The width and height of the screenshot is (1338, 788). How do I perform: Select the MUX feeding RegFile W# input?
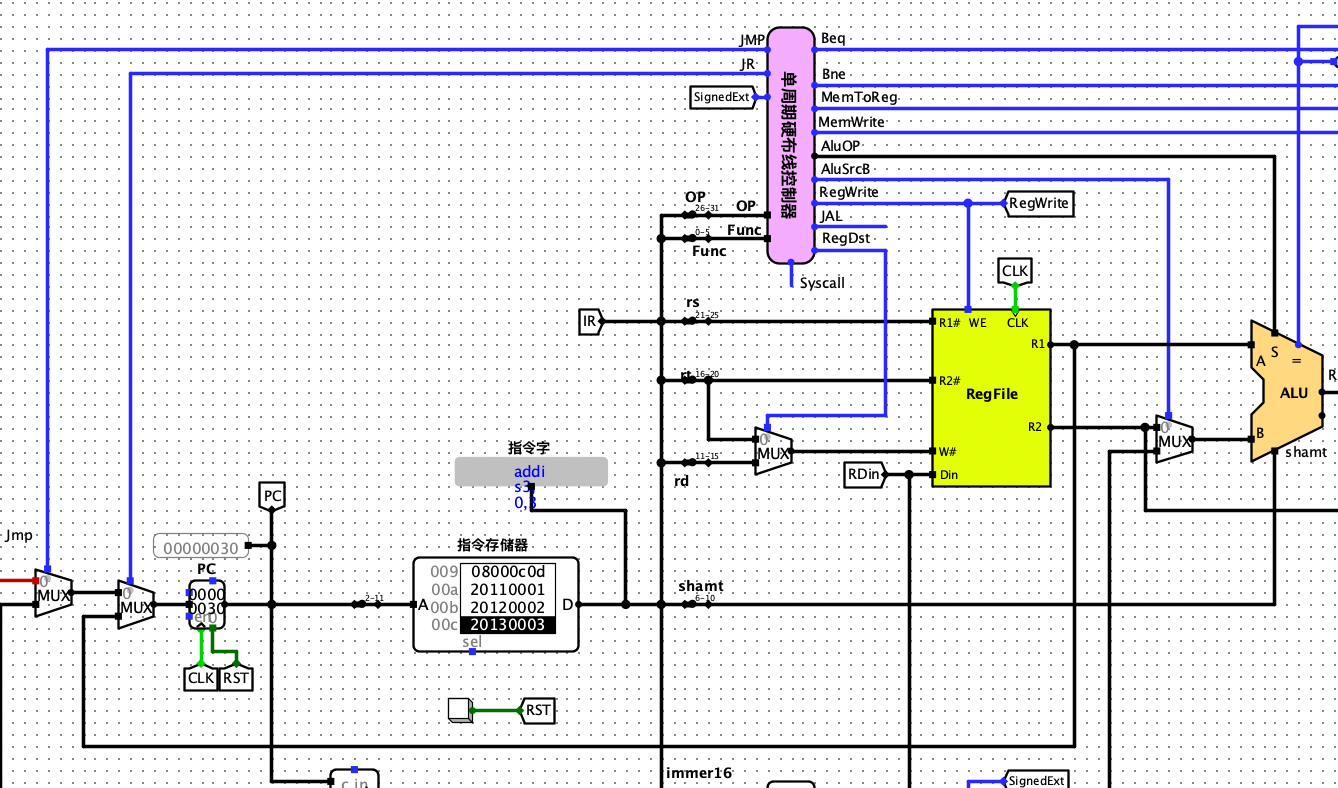[774, 452]
